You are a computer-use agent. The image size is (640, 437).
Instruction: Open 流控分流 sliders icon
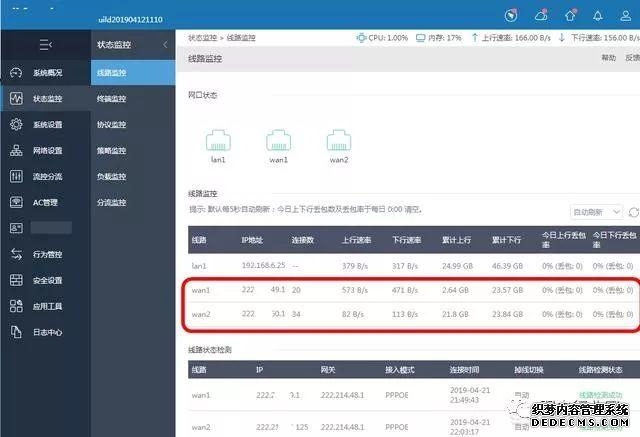click(16, 176)
